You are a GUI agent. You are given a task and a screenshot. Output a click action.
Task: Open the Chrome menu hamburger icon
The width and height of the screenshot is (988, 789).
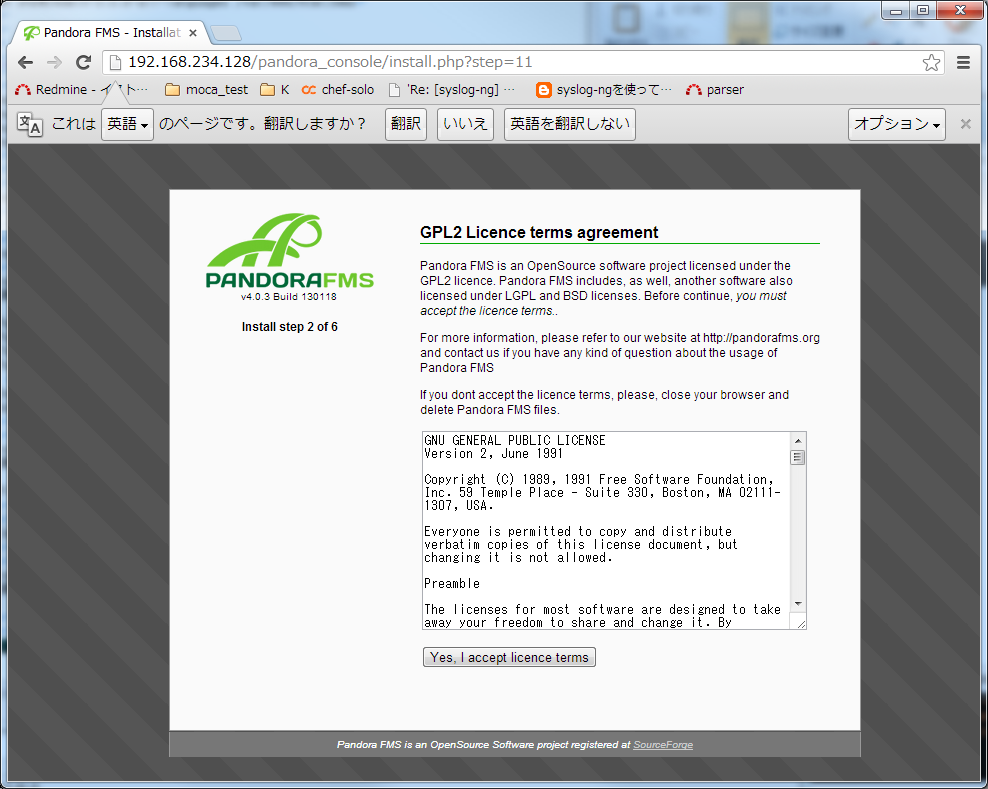click(964, 62)
